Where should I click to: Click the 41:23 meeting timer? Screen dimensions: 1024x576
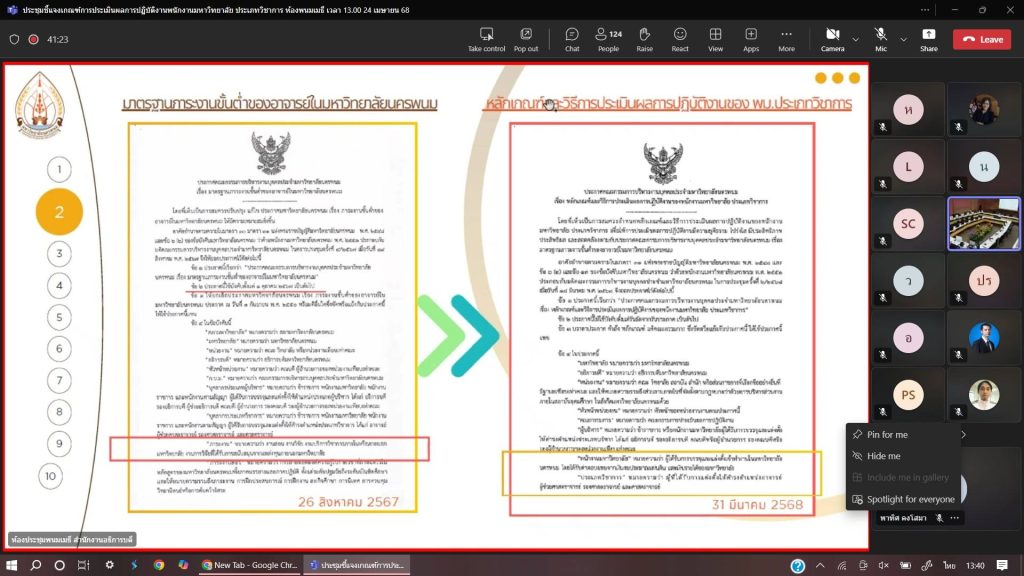tap(57, 39)
